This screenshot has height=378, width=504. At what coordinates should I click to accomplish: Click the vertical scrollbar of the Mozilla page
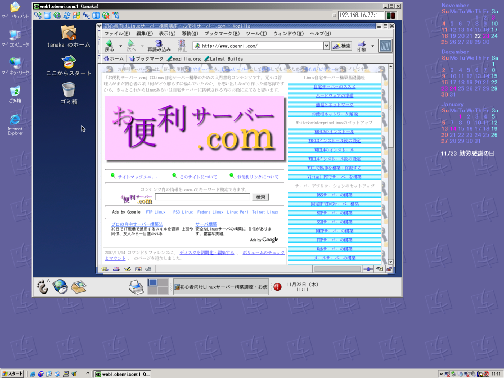tap(391, 164)
